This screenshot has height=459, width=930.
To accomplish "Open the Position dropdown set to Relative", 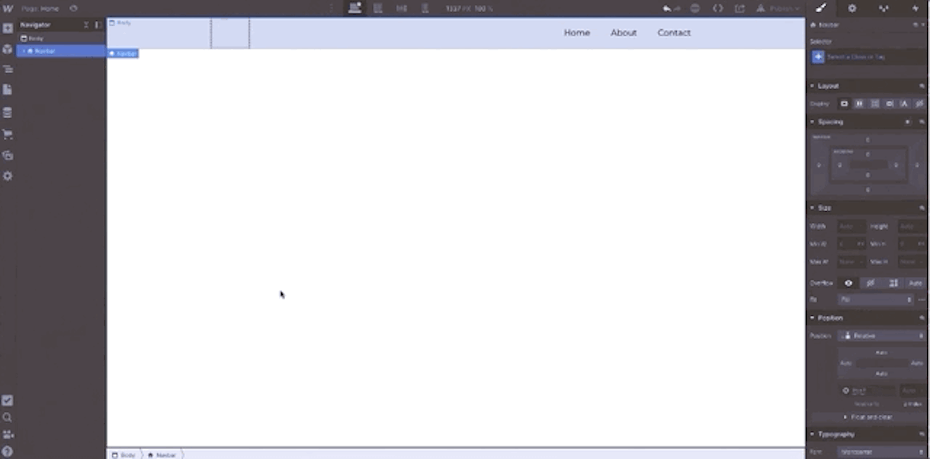I will [882, 336].
